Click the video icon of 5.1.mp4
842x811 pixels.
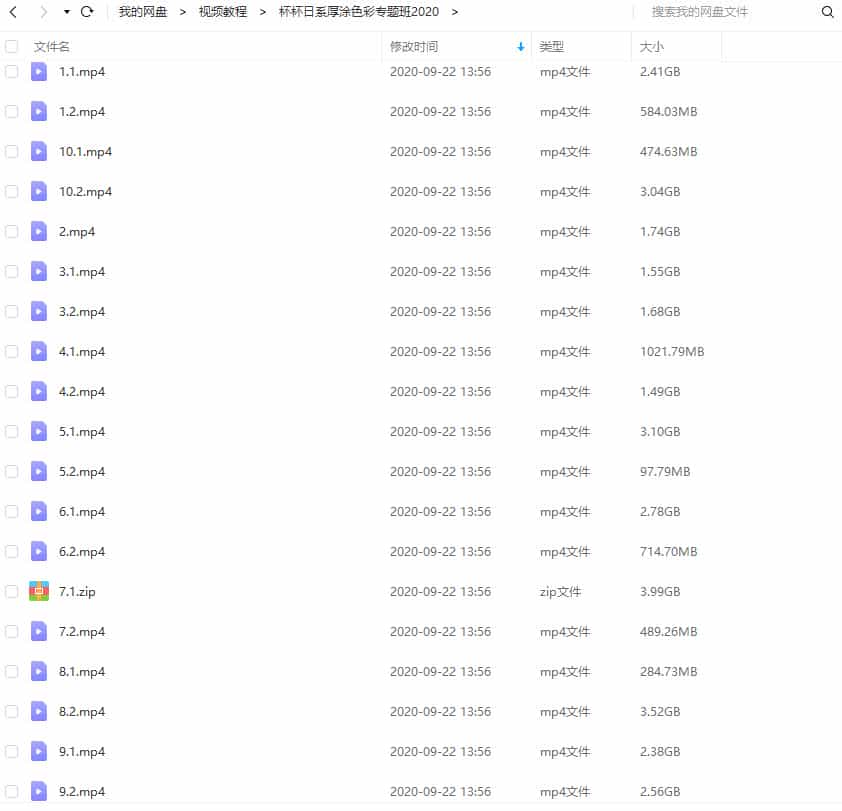[x=39, y=432]
